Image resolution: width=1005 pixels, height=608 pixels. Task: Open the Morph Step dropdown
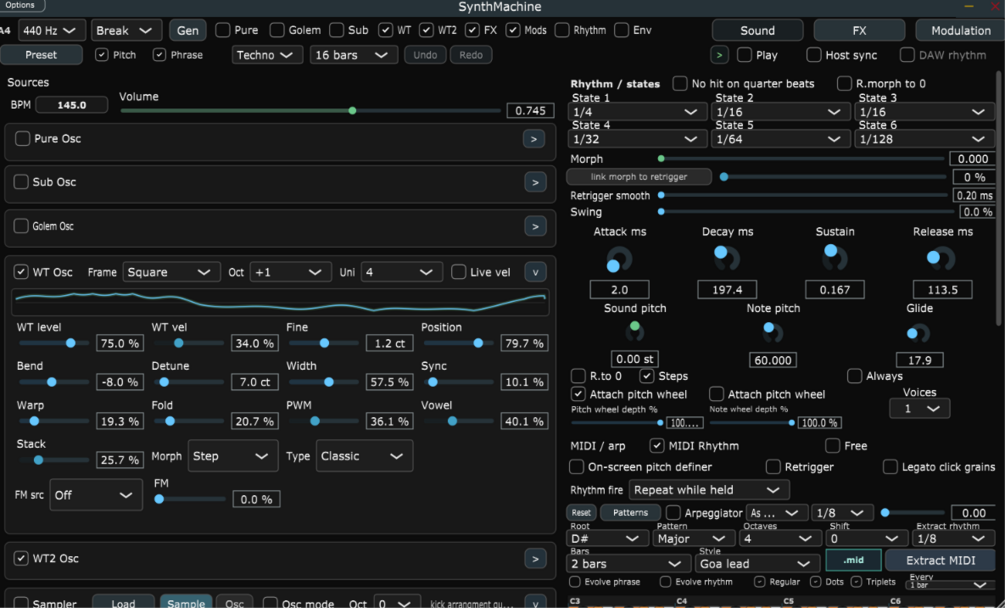point(233,456)
